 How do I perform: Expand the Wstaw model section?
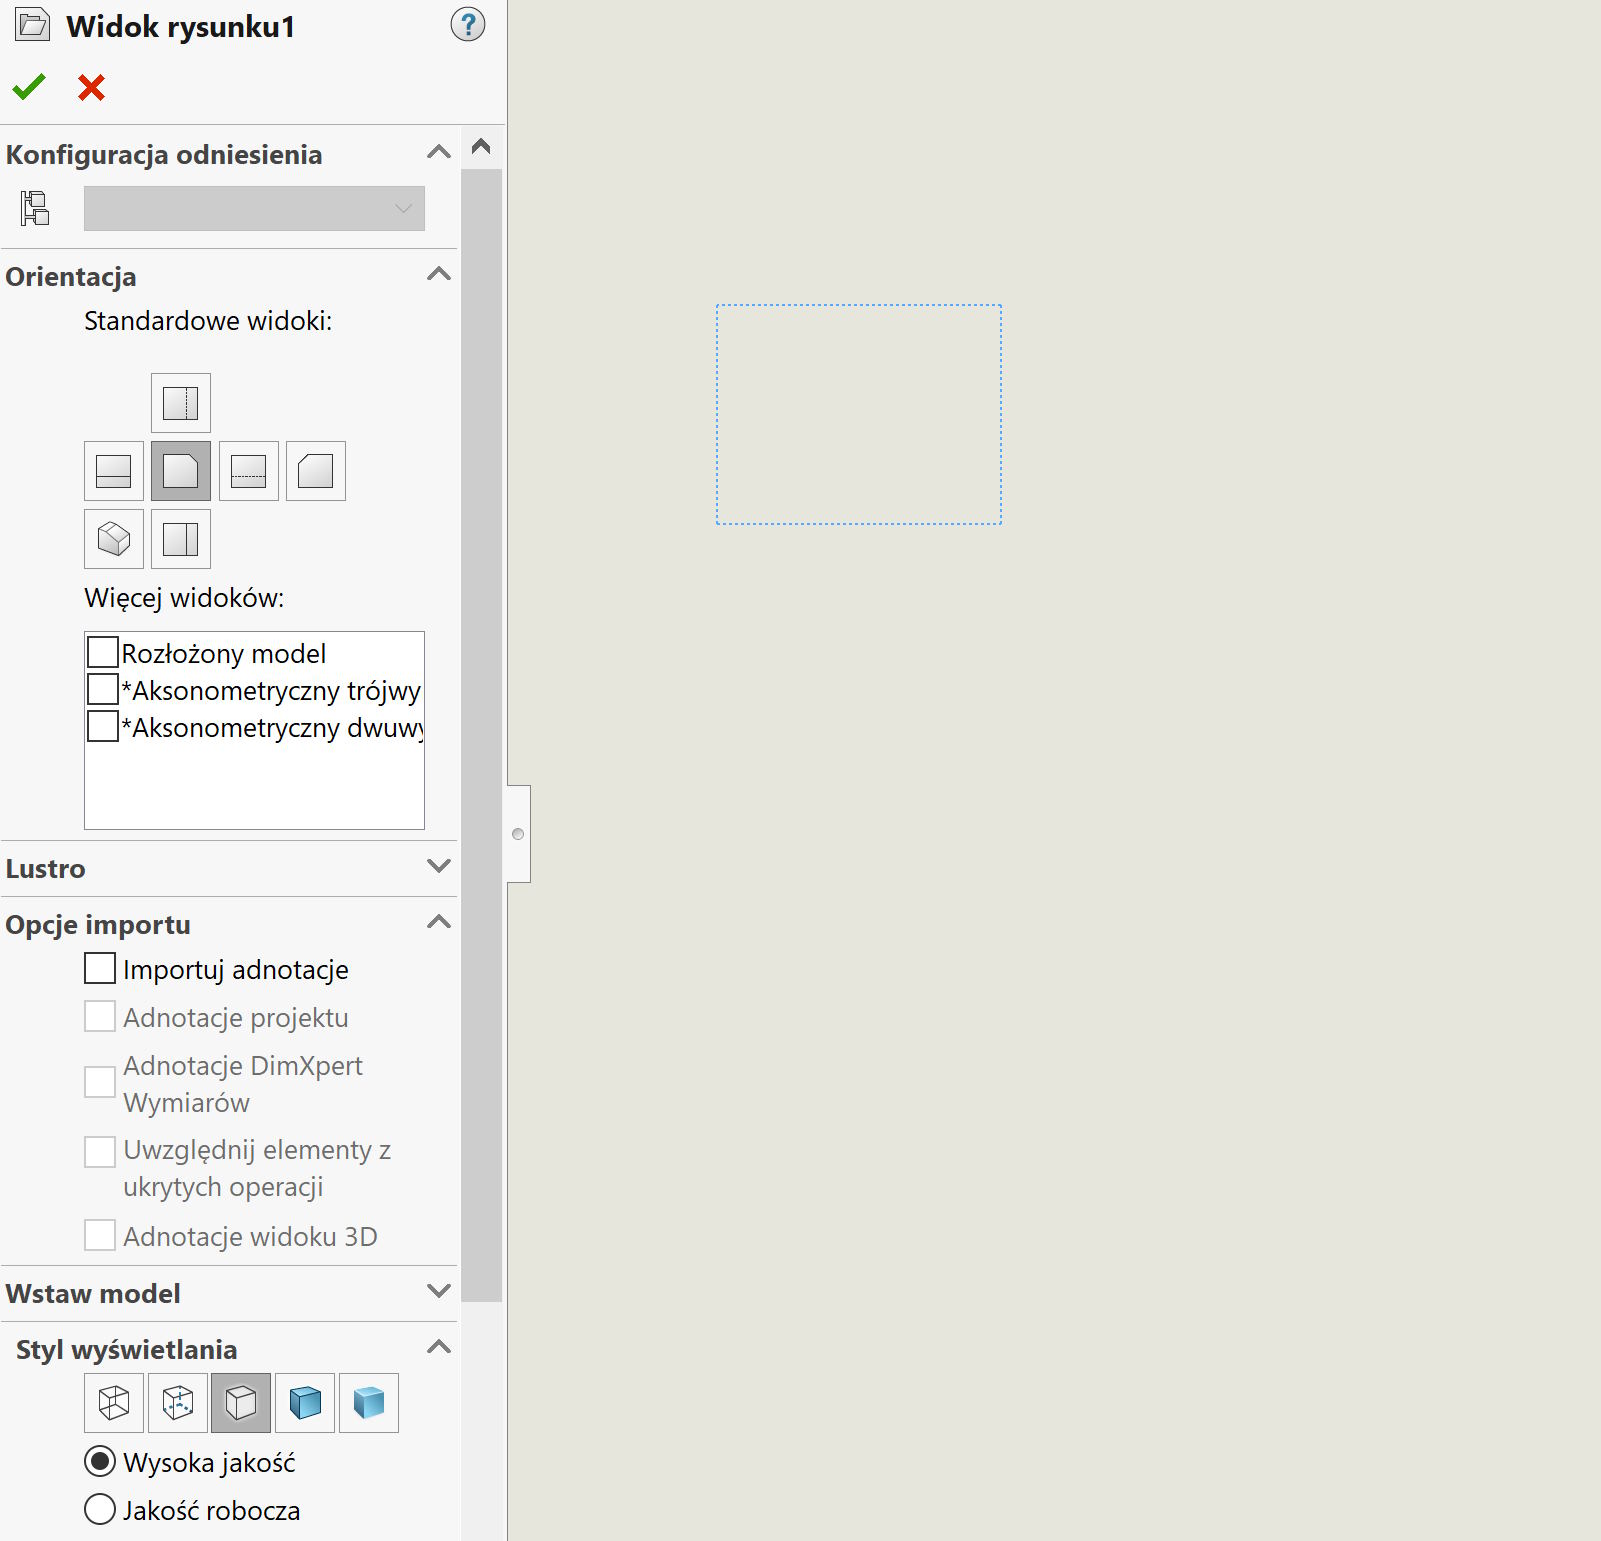[438, 1292]
